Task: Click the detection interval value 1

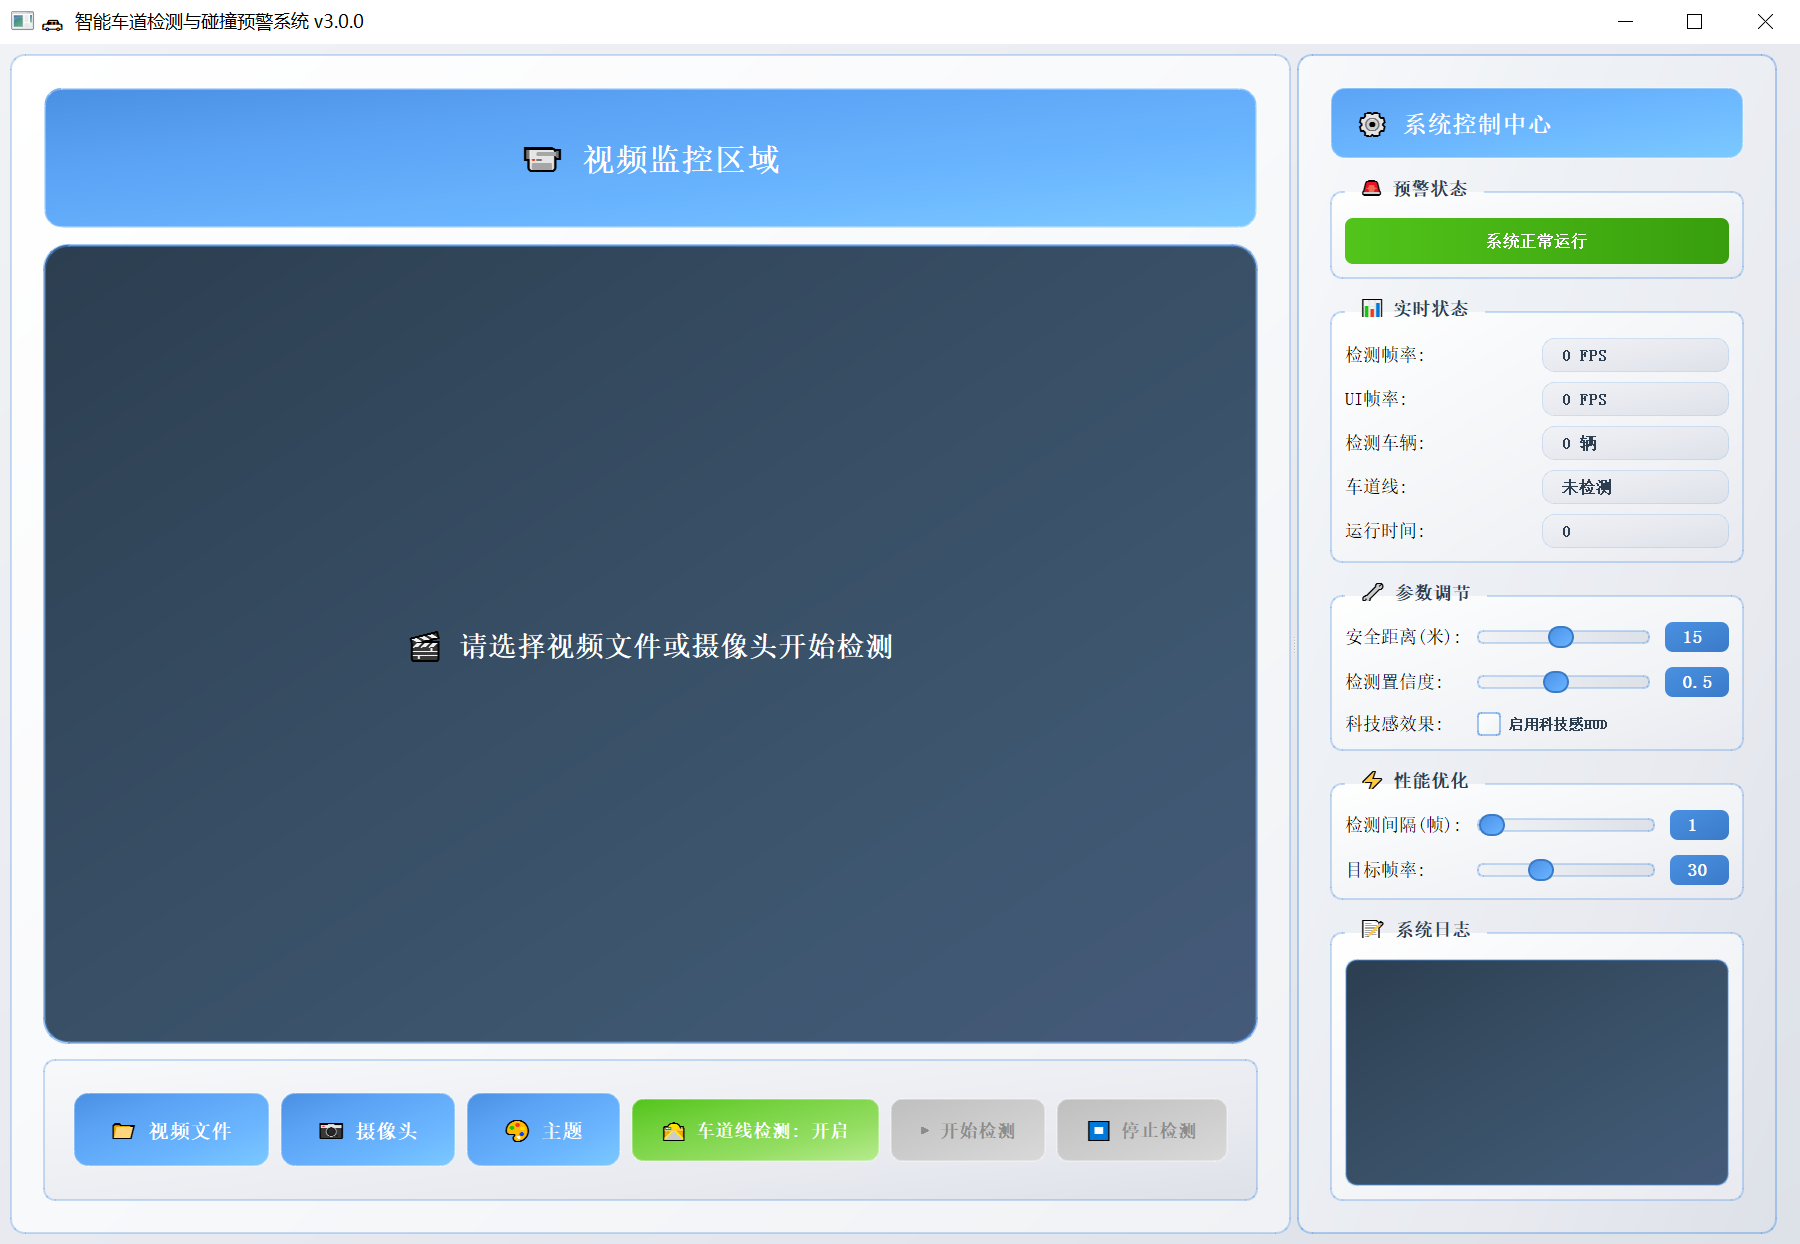Action: coord(1699,825)
